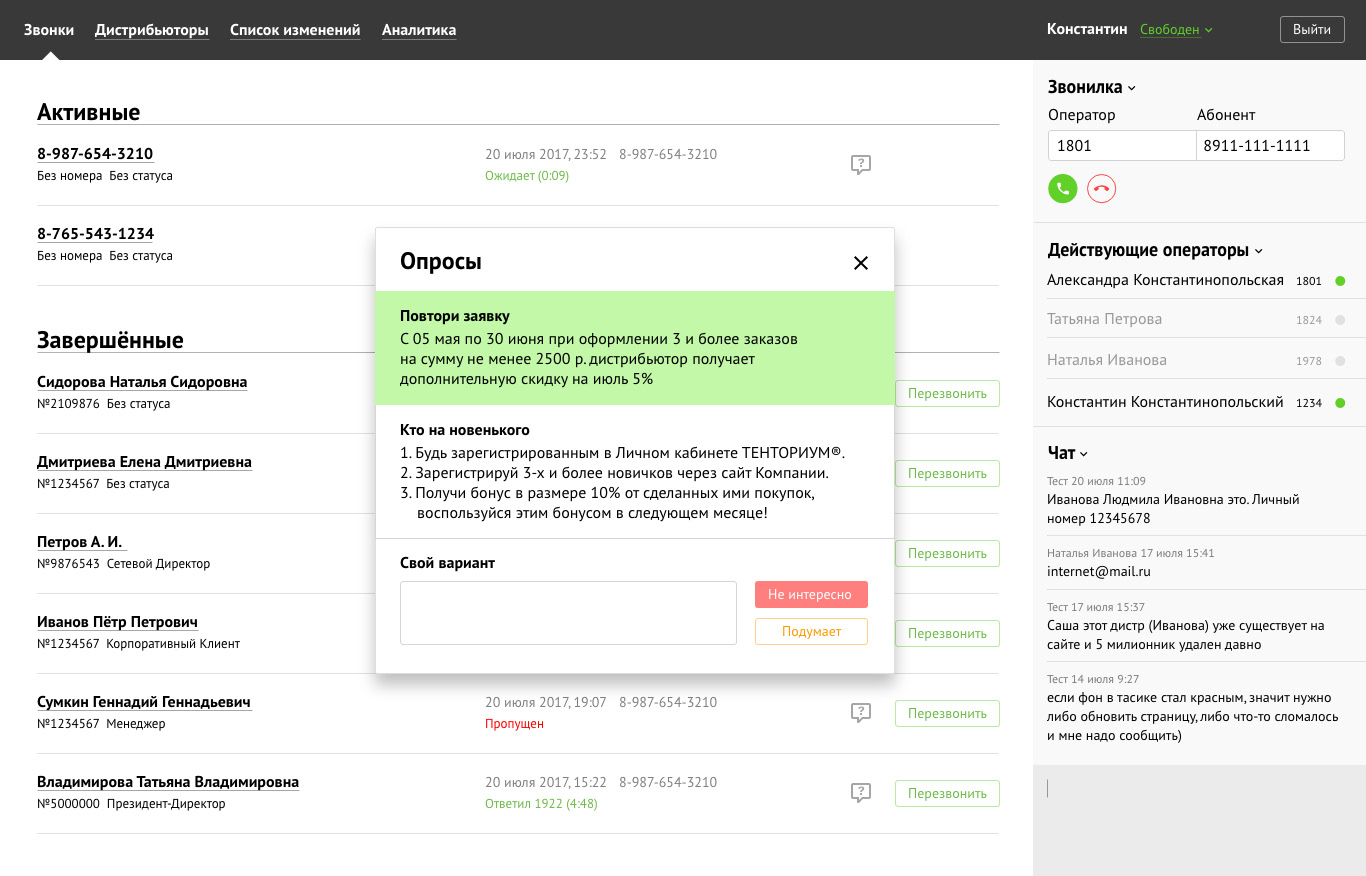The width and height of the screenshot is (1366, 876).
Task: Toggle online status dot for Александра Константинопольская
Action: pyautogui.click(x=1340, y=281)
